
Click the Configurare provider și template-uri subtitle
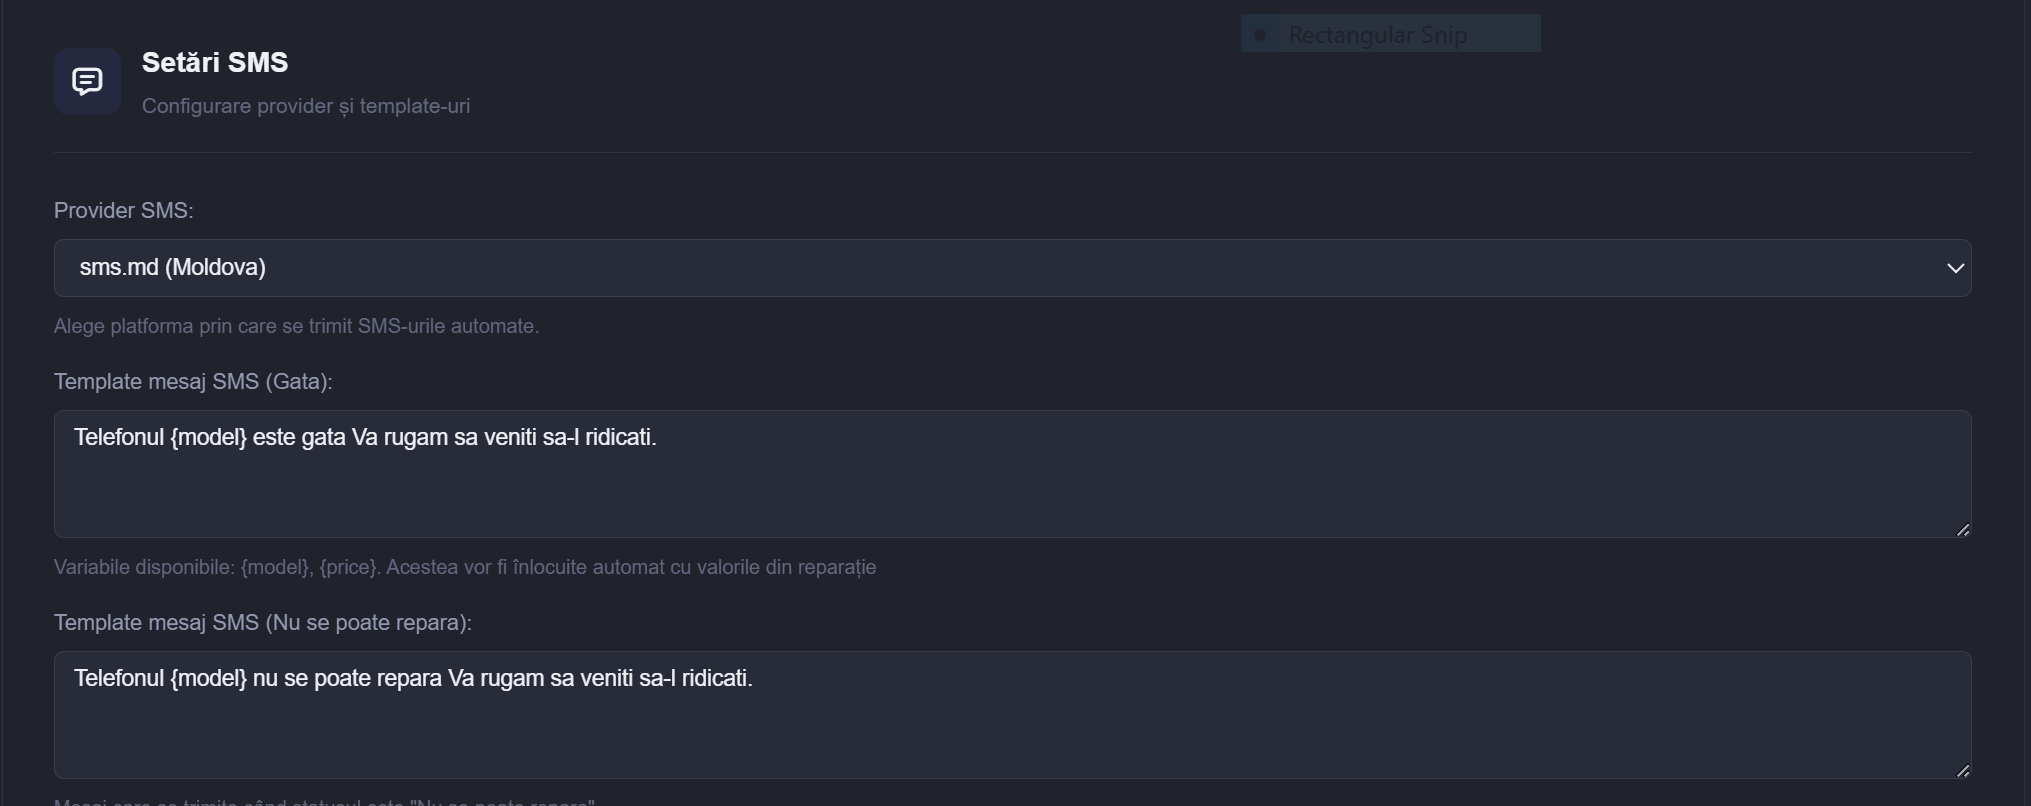point(306,106)
